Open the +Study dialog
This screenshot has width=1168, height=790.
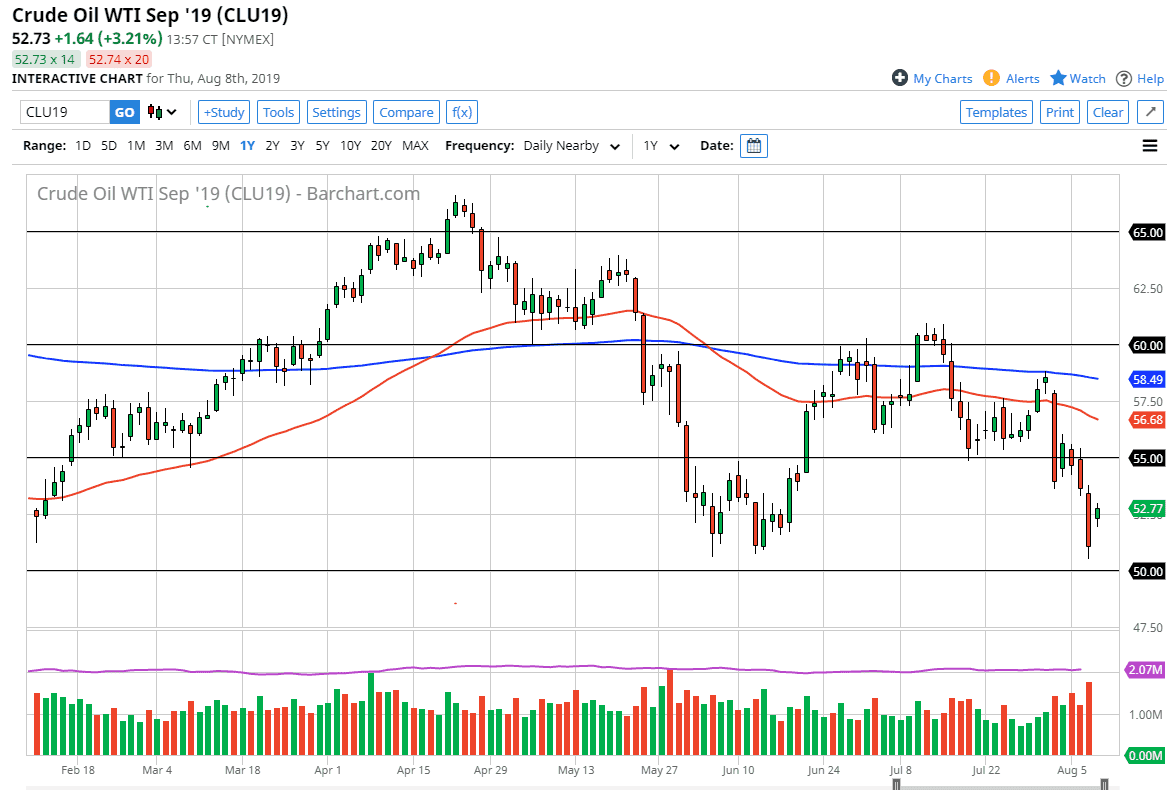[223, 112]
